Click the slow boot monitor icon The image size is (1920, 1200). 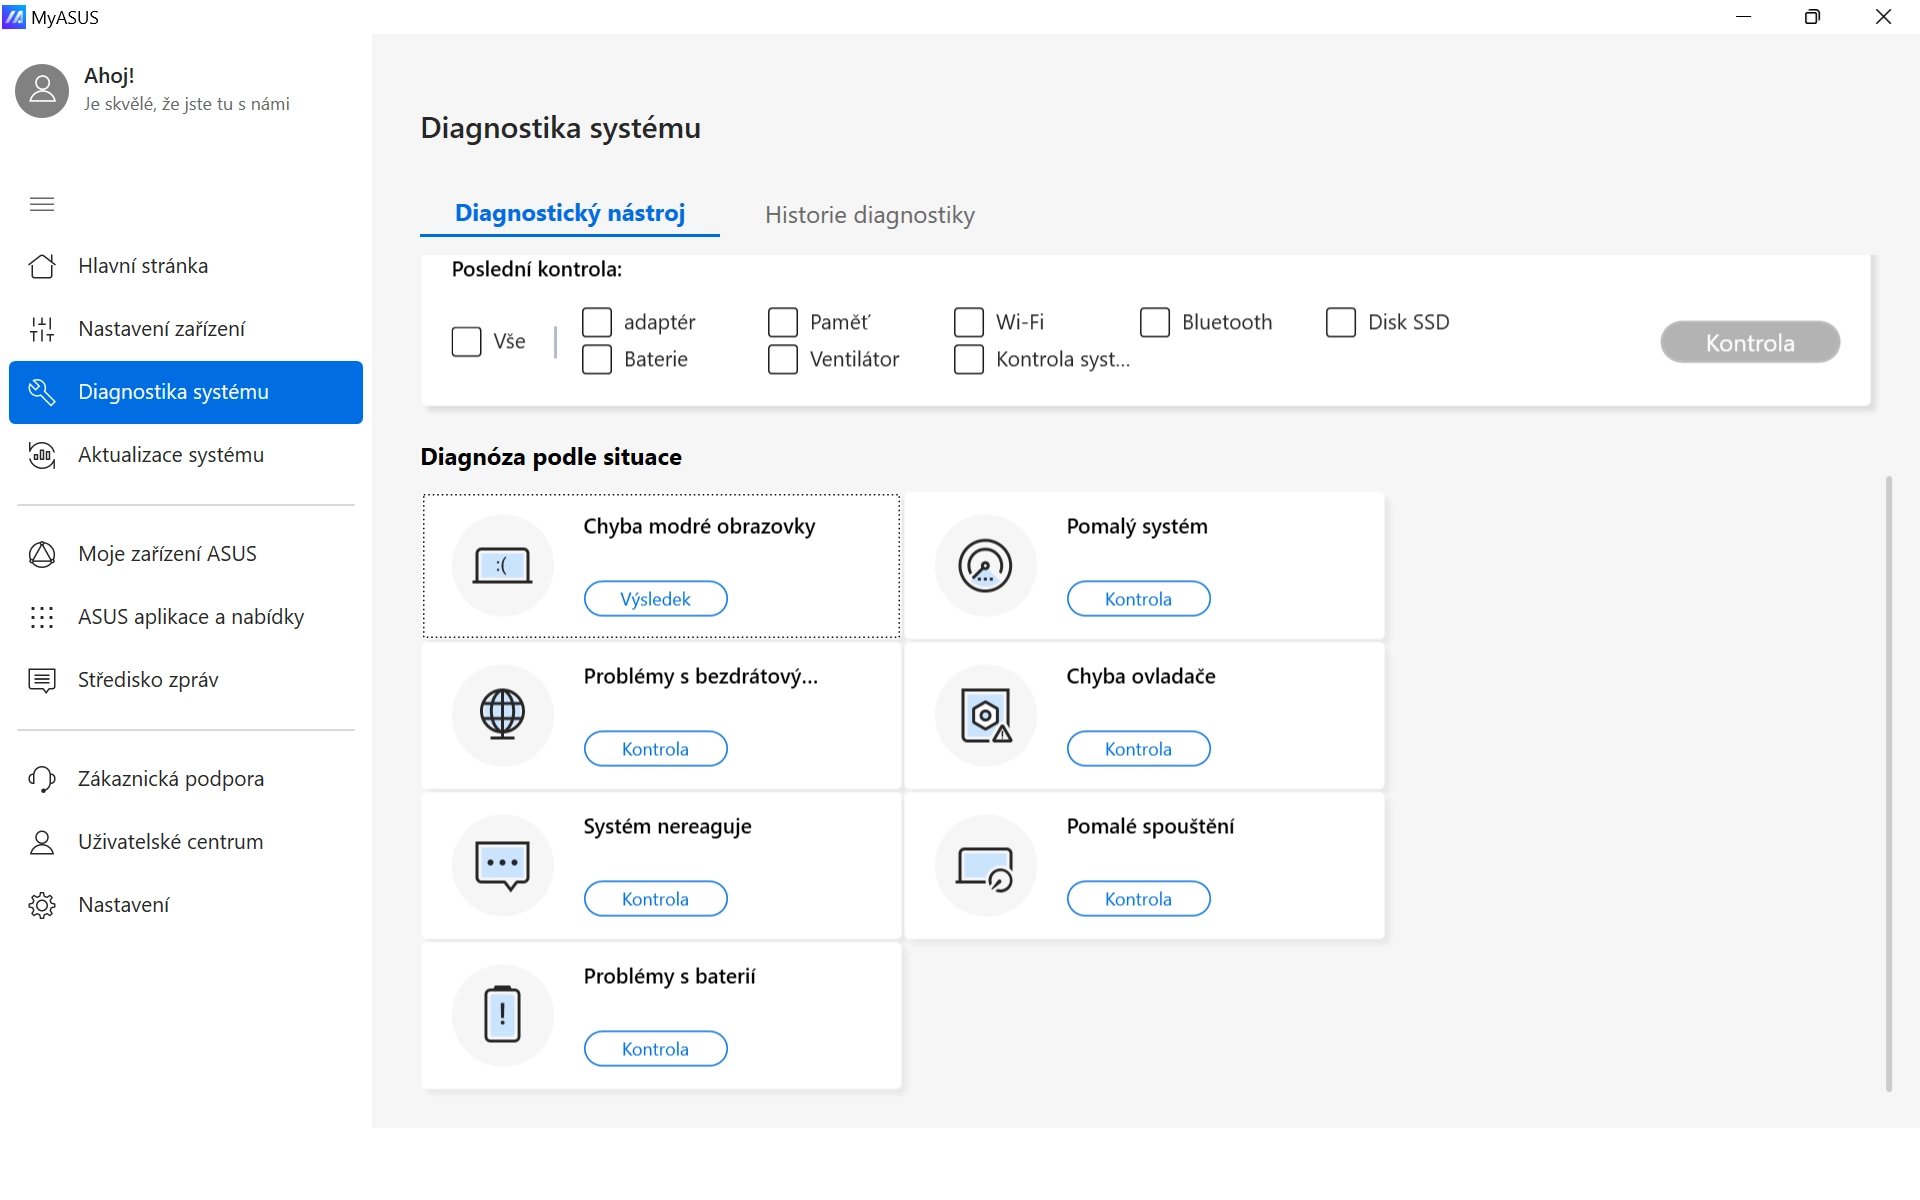pyautogui.click(x=985, y=866)
